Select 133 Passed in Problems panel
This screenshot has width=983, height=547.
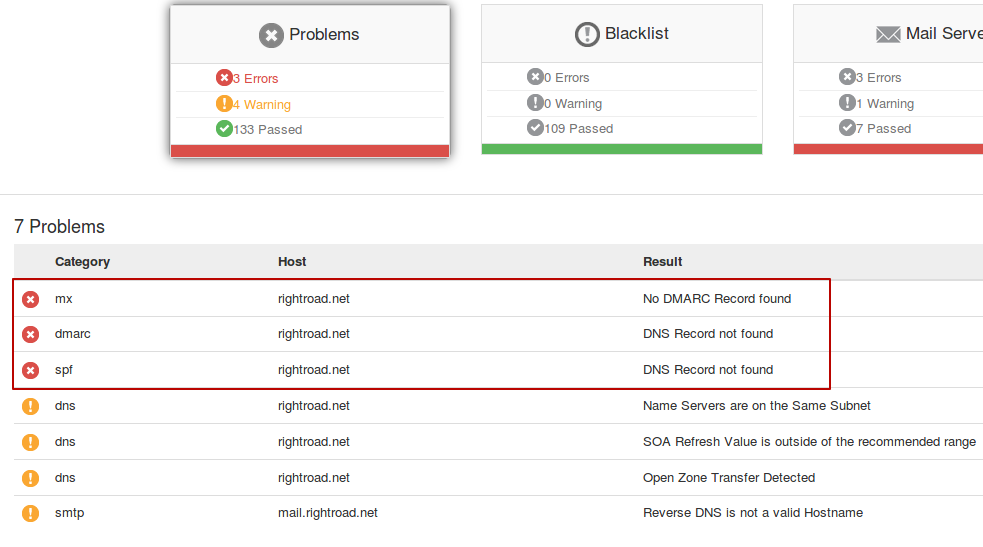click(x=267, y=129)
